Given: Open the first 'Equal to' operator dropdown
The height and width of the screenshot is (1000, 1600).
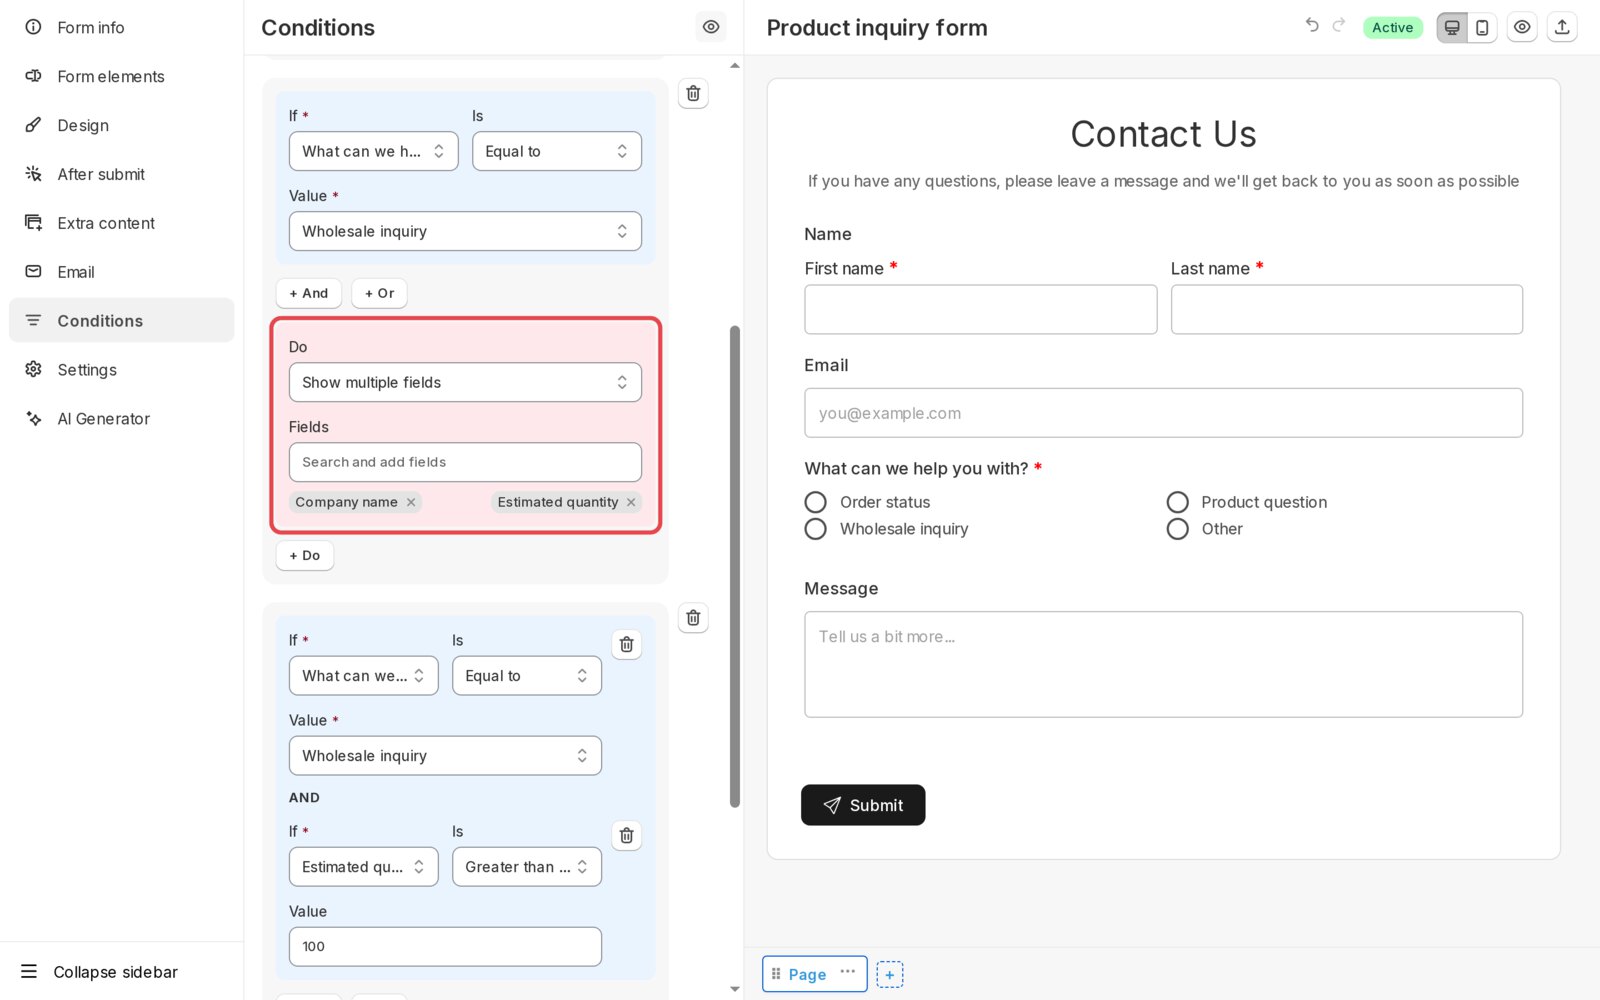Looking at the screenshot, I should click(x=557, y=151).
